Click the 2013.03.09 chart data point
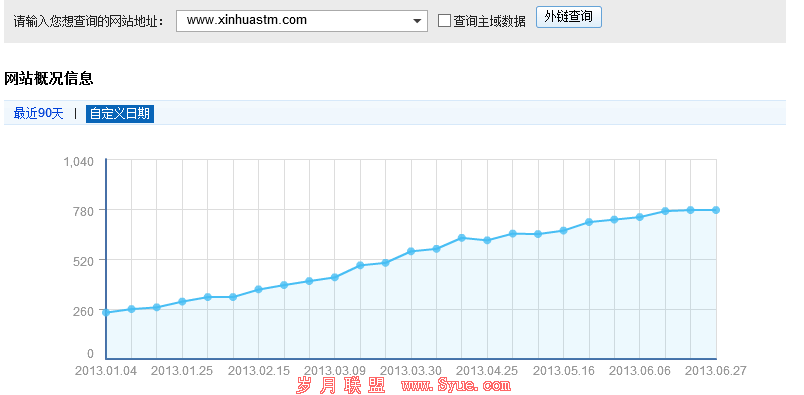This screenshot has width=804, height=395. (x=335, y=277)
